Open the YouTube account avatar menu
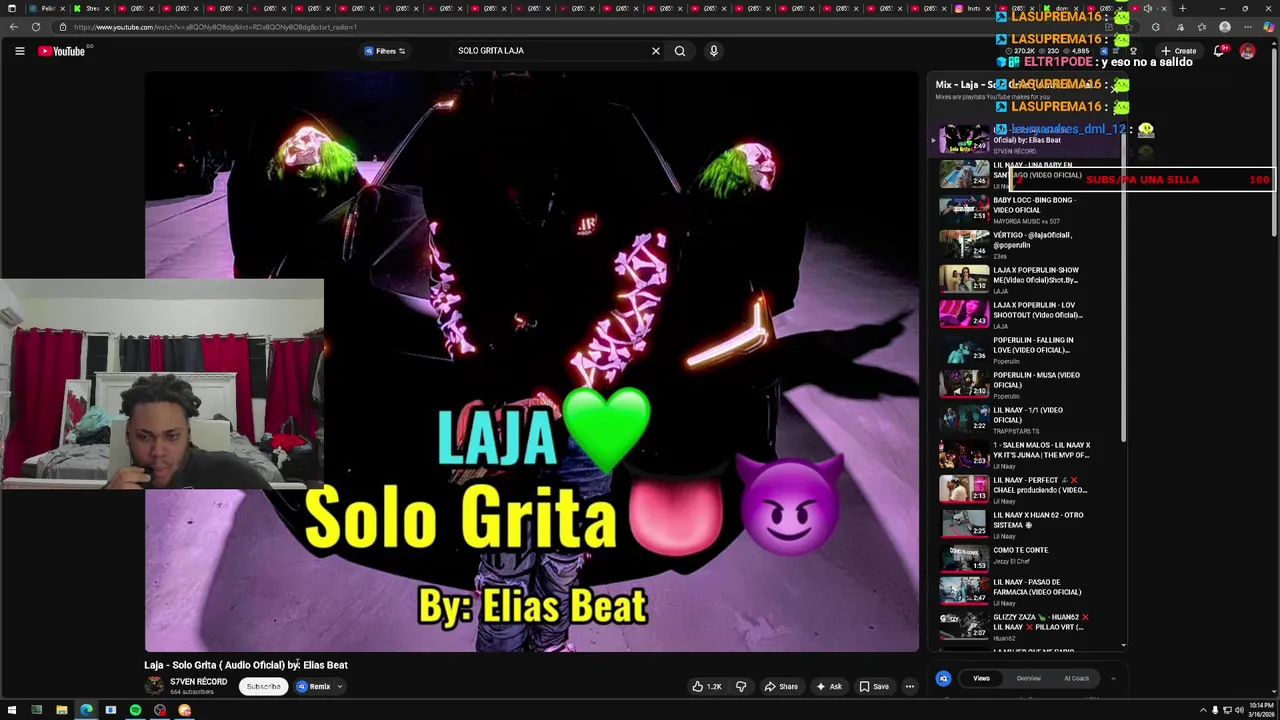The image size is (1280, 720). (1247, 51)
